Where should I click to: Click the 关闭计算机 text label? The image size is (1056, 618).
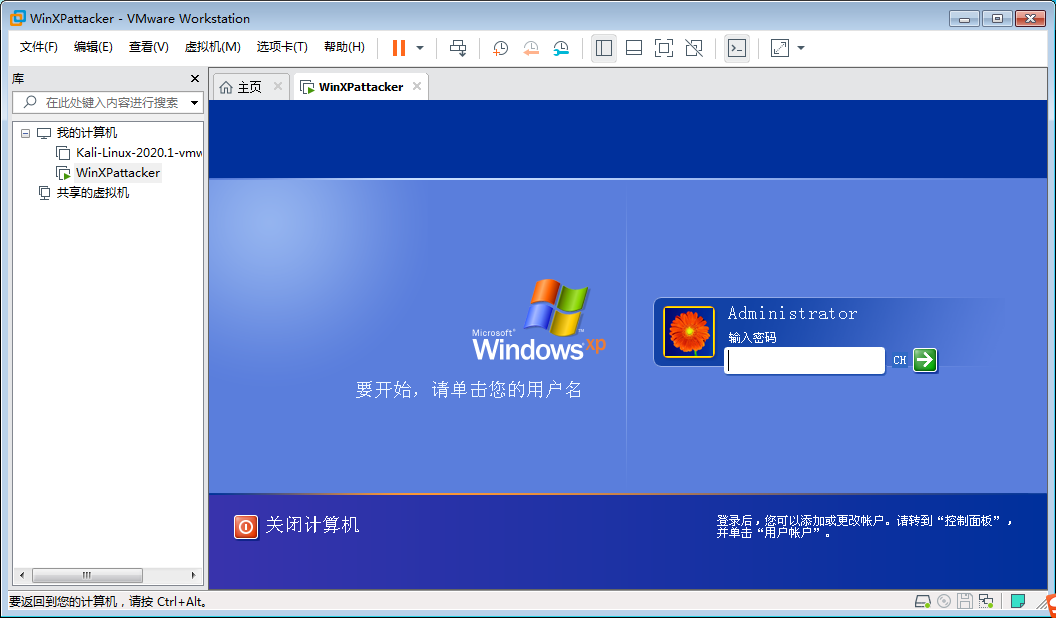(312, 525)
